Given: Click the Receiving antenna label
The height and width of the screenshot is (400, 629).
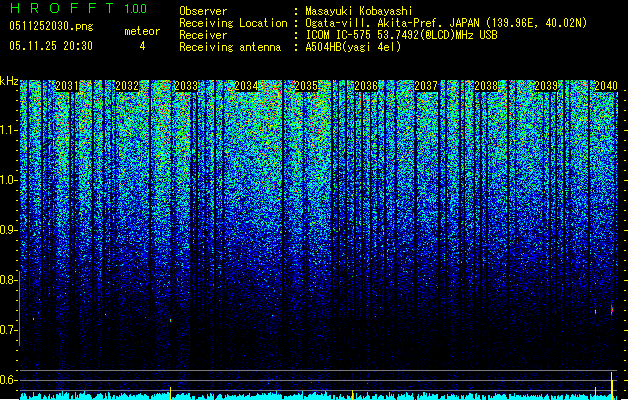Looking at the screenshot, I should click(230, 47).
